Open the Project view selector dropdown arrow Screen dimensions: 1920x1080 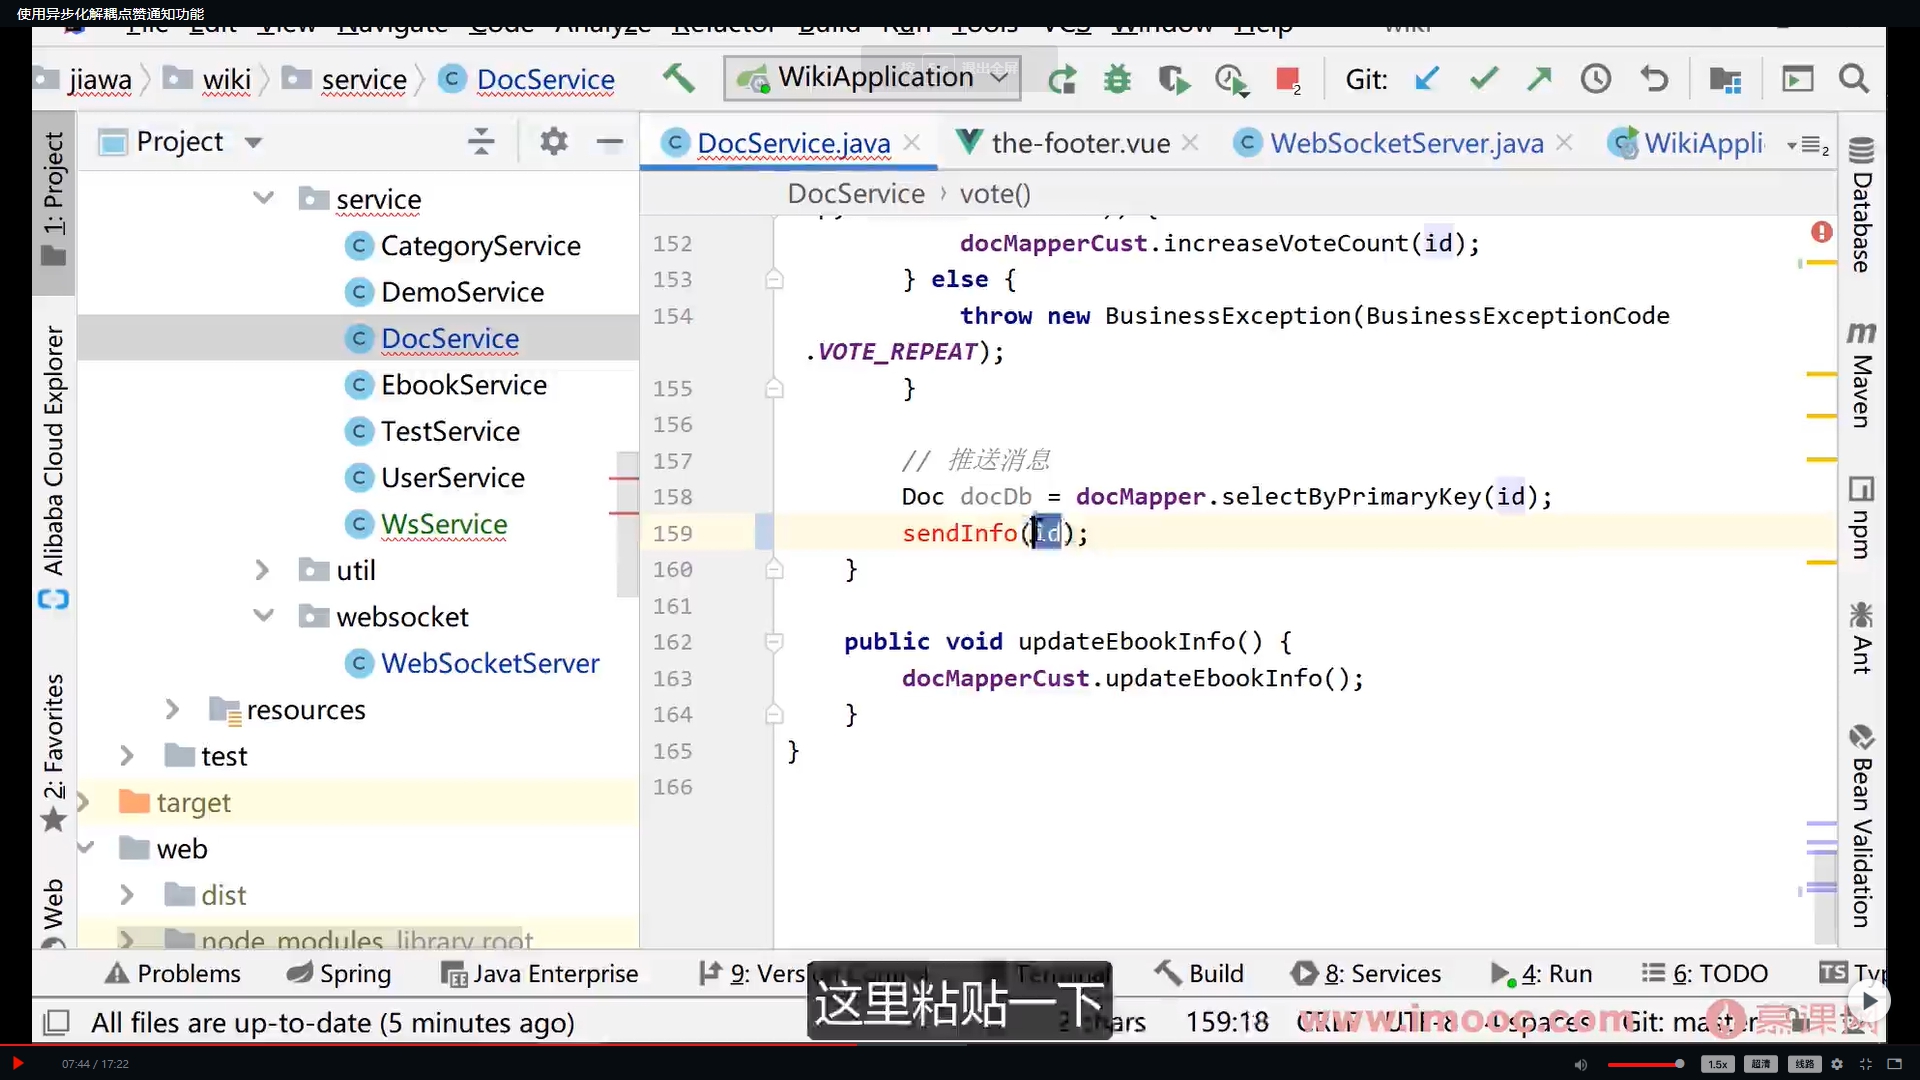[x=254, y=142]
